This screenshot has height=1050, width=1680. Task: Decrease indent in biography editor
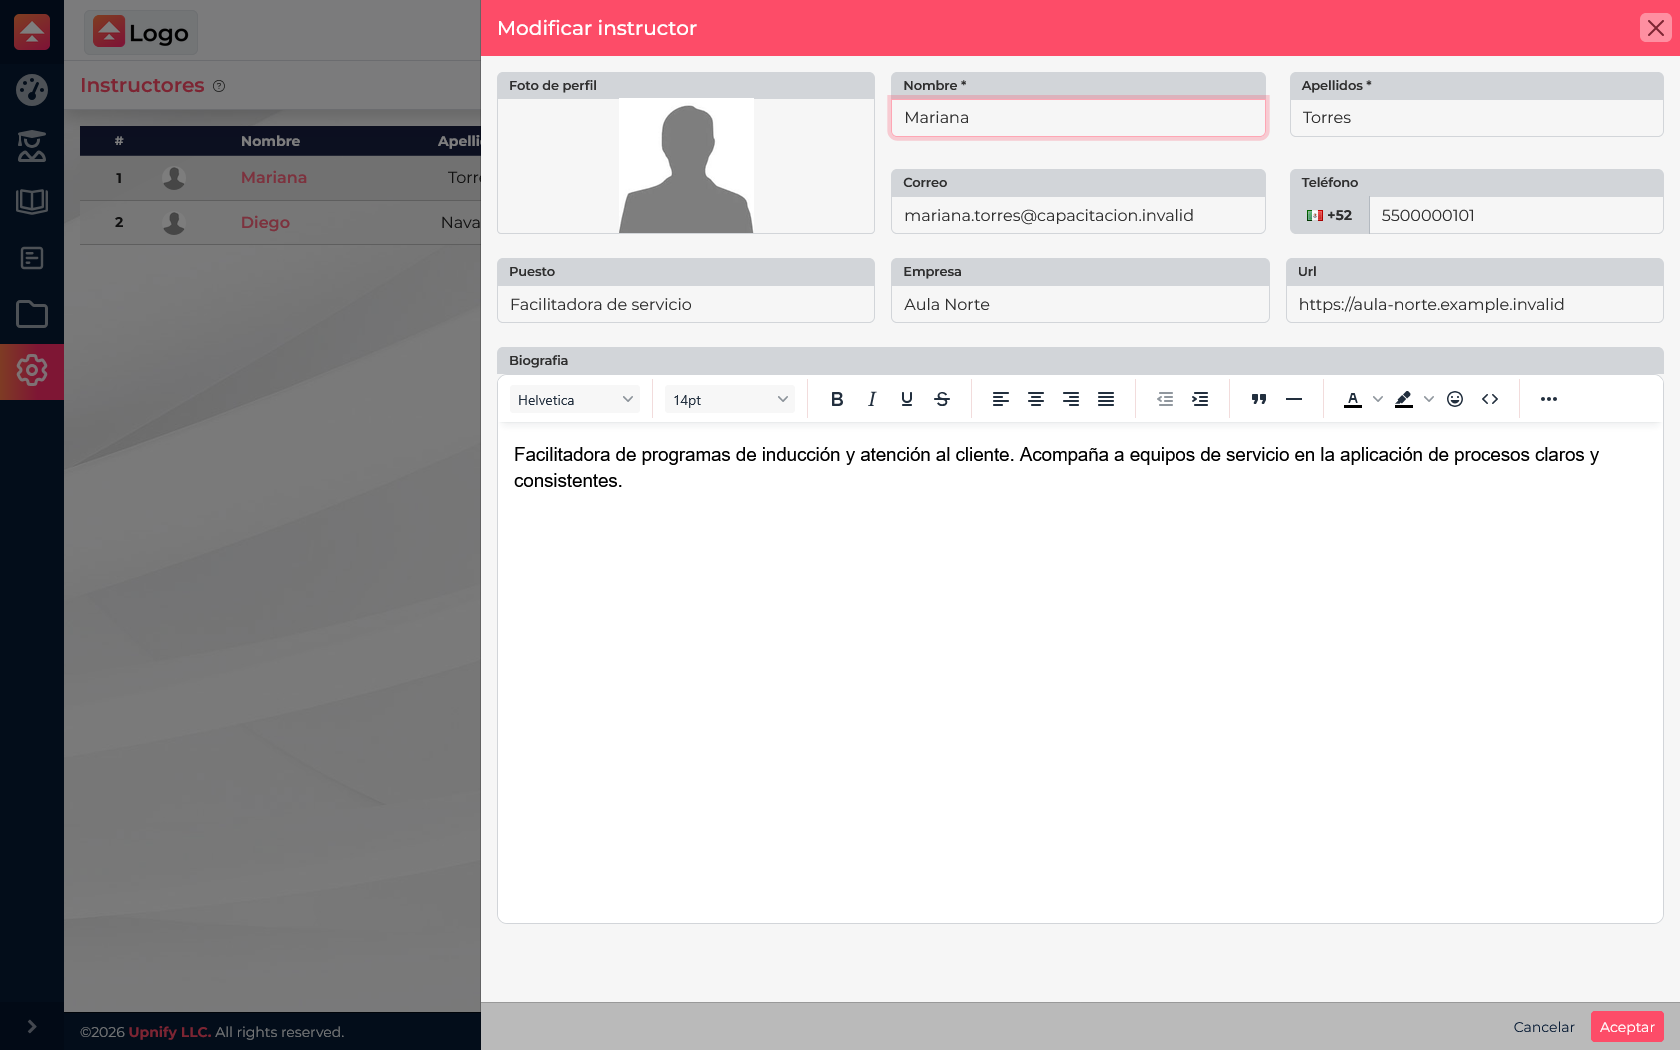[1165, 399]
